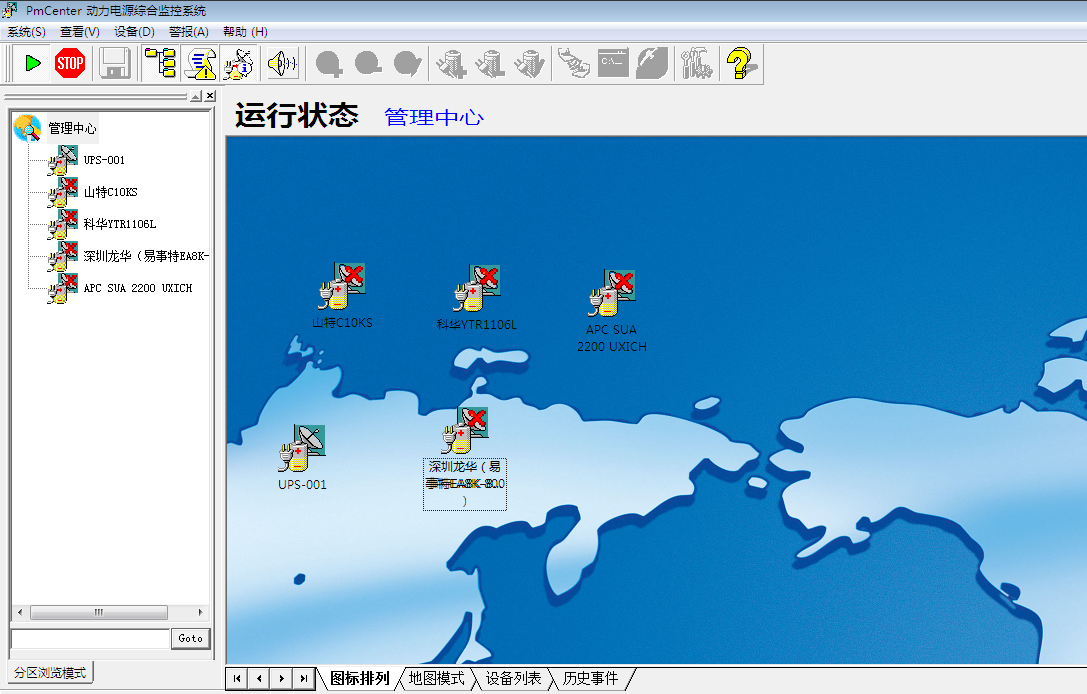Select the APC SUA 2200 UXICH map icon
The height and width of the screenshot is (694, 1087).
(611, 293)
